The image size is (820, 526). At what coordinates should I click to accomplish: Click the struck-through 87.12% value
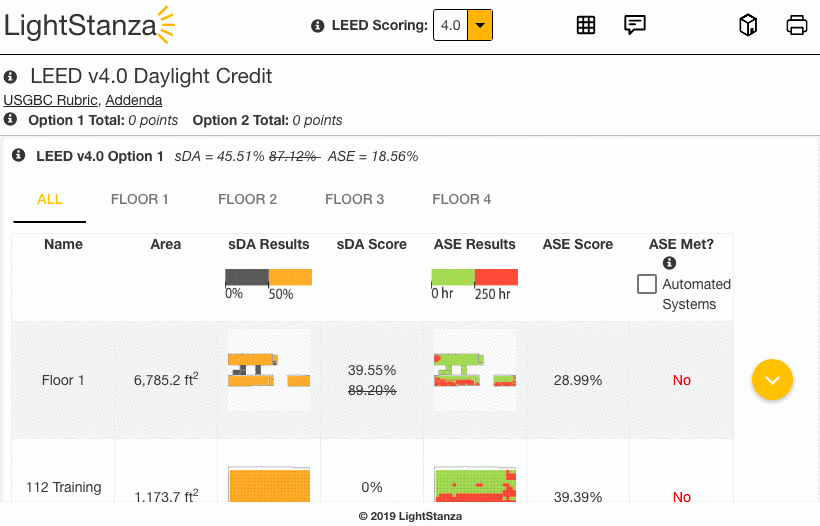[294, 156]
